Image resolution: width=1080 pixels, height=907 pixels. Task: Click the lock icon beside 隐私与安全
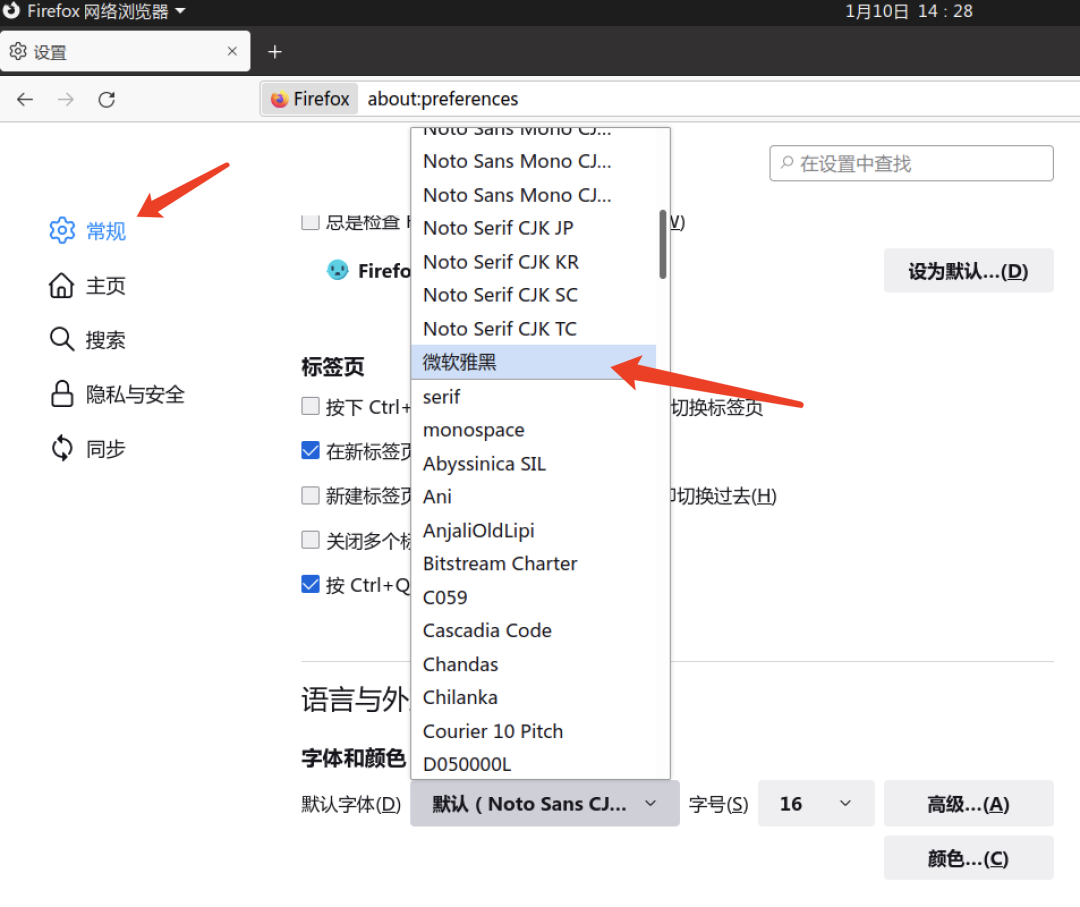[x=62, y=394]
